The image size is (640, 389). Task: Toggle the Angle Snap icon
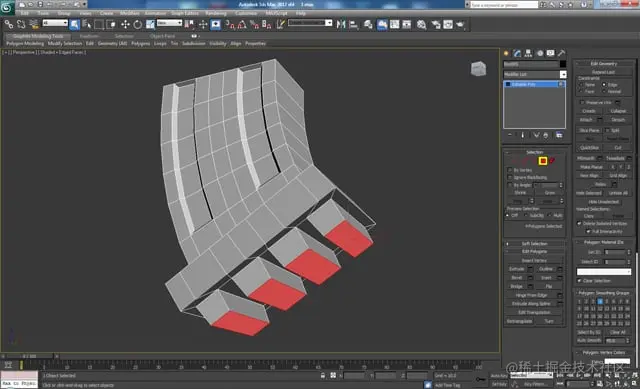(242, 24)
